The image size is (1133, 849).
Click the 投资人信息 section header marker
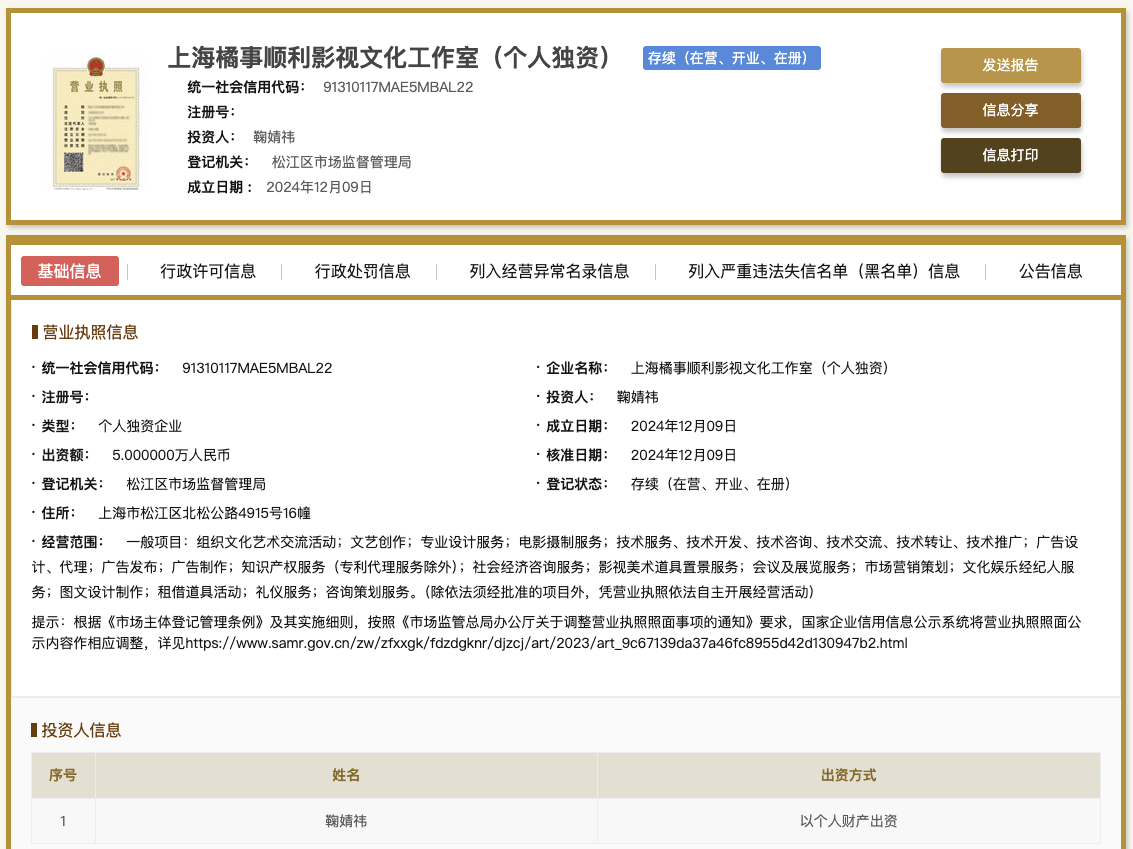tap(30, 730)
